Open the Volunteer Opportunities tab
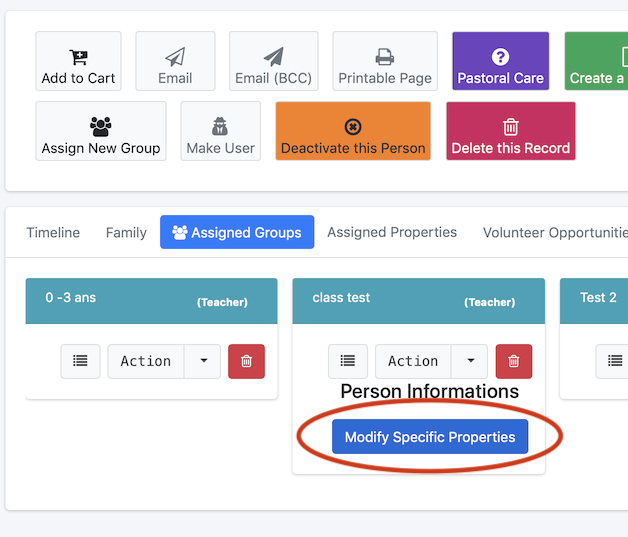 (555, 232)
